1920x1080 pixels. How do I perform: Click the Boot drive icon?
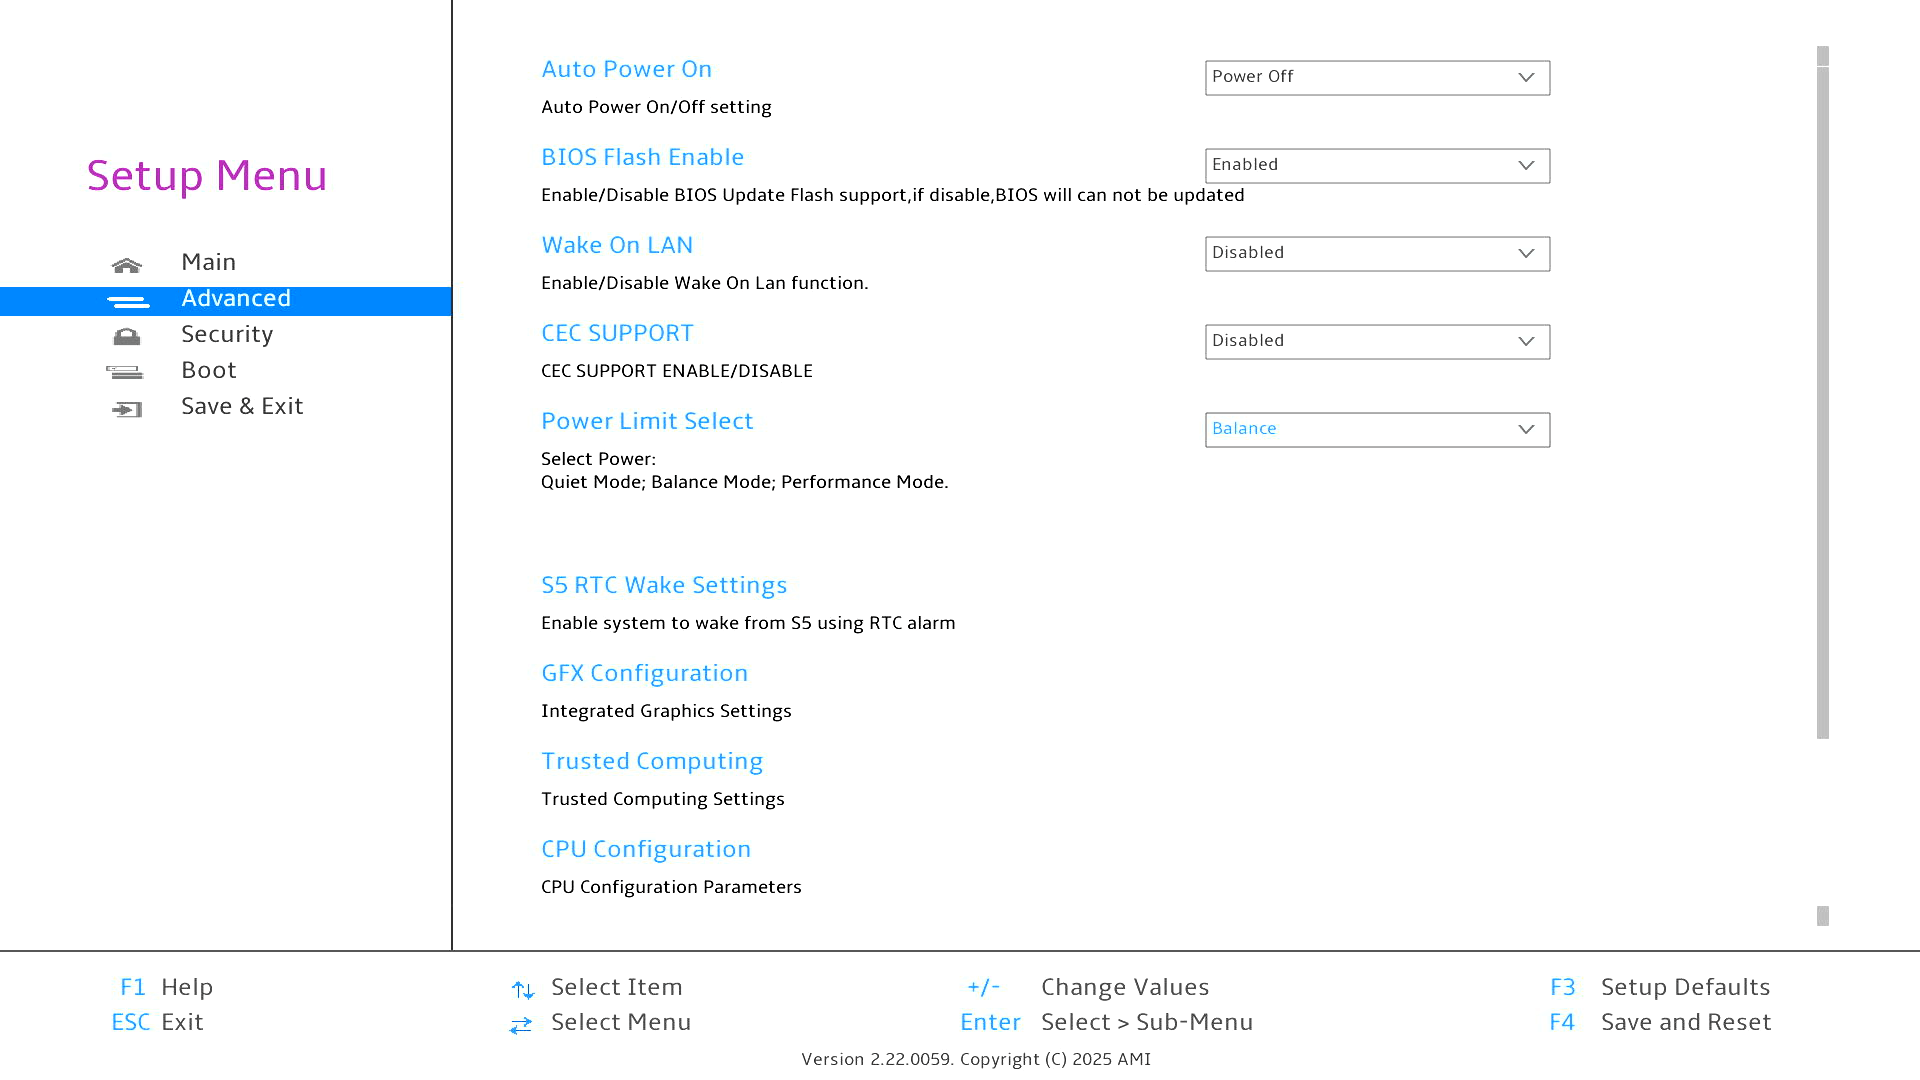pyautogui.click(x=125, y=372)
